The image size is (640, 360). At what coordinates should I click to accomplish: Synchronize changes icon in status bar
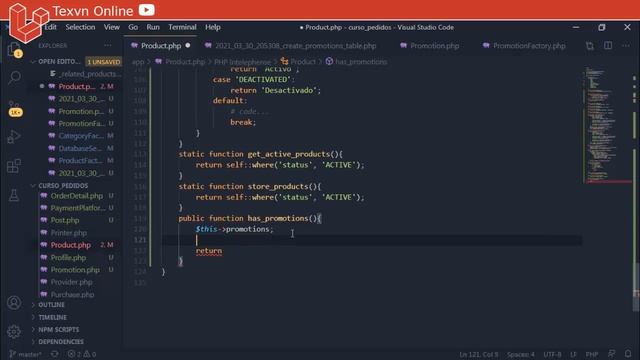pyautogui.click(x=55, y=354)
